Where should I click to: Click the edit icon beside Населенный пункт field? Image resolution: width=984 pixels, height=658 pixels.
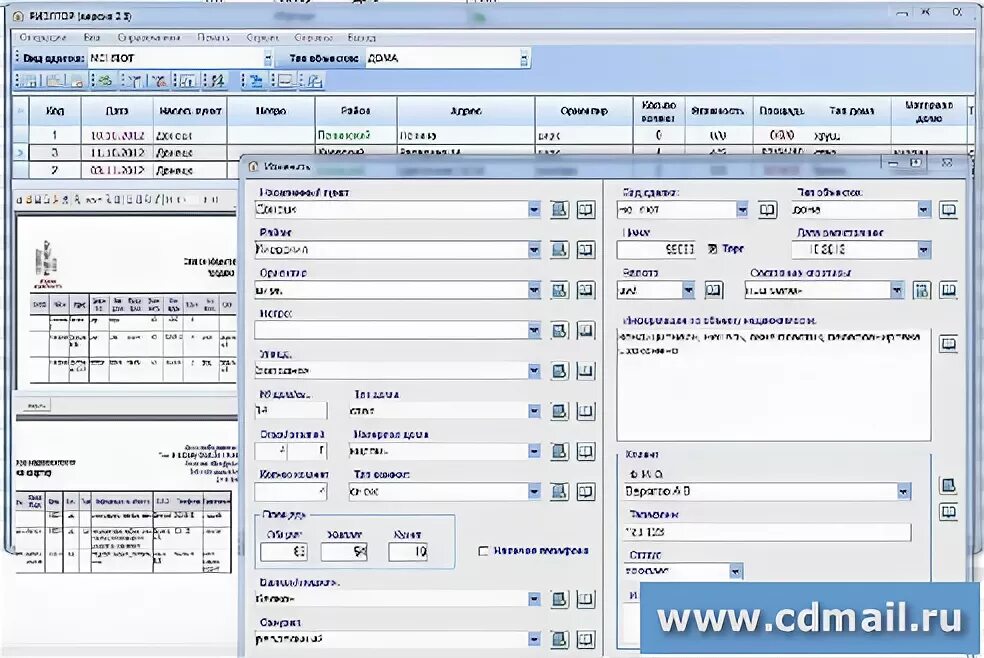[559, 210]
